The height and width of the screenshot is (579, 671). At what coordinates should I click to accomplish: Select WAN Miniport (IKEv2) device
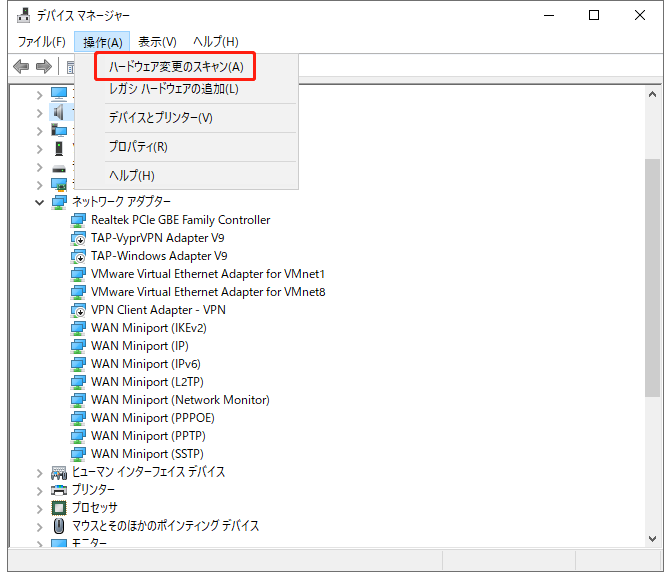pyautogui.click(x=148, y=328)
